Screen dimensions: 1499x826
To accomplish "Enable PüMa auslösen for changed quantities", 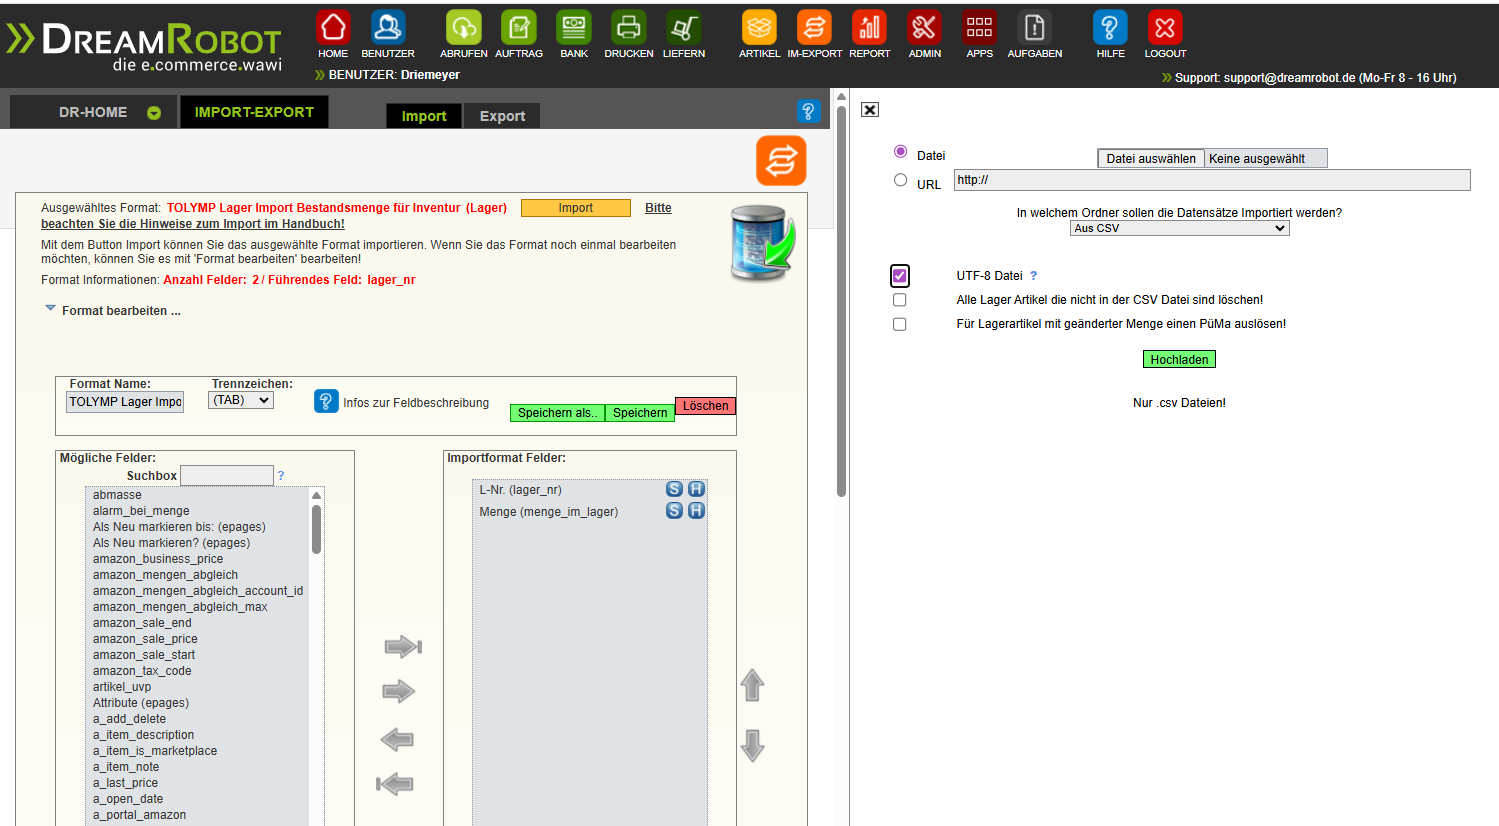I will [899, 323].
